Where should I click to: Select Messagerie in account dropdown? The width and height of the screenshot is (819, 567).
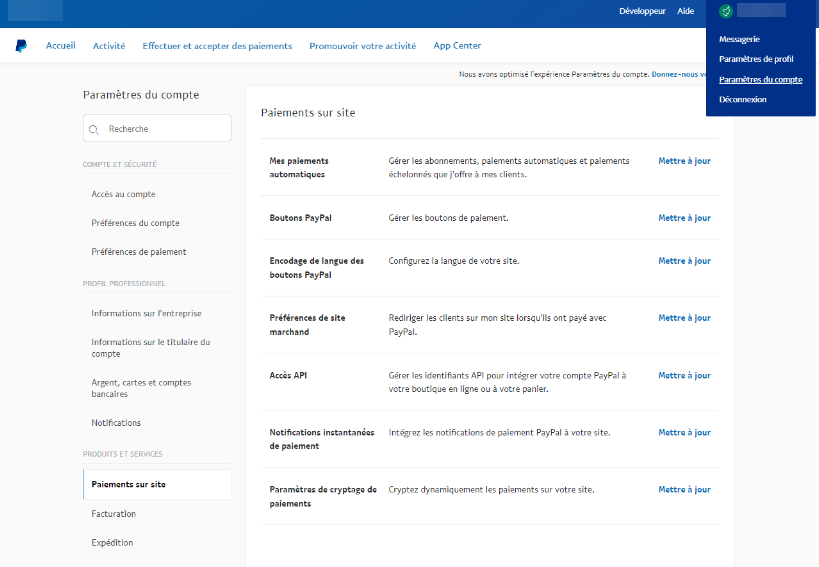click(739, 39)
